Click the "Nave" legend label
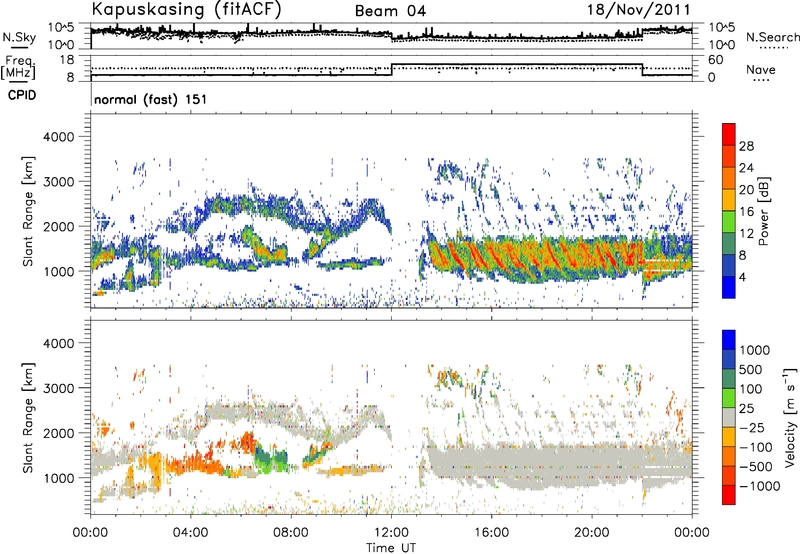The image size is (800, 554). click(760, 70)
